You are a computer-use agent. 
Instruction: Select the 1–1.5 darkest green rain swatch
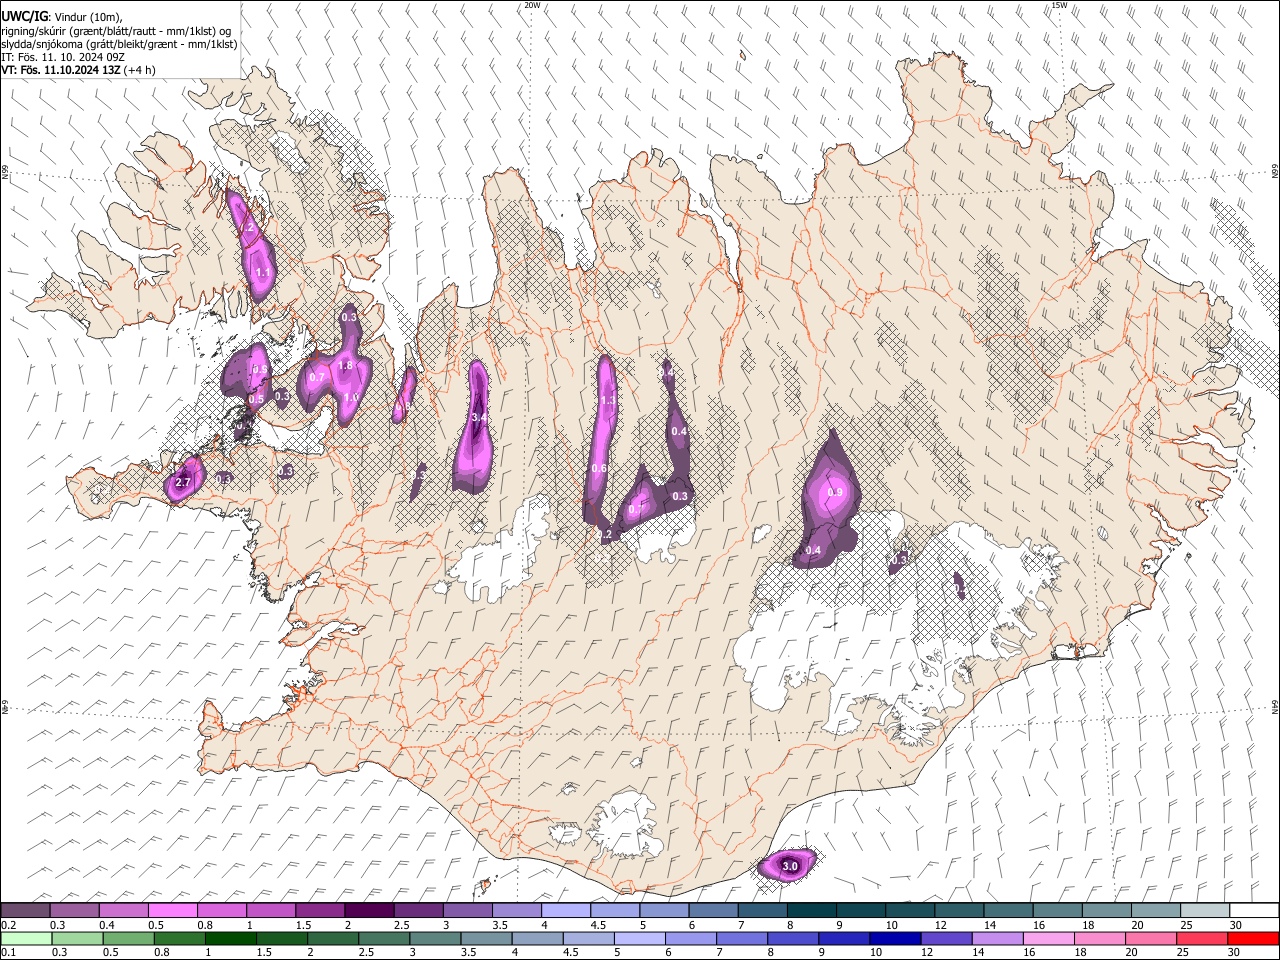[230, 938]
